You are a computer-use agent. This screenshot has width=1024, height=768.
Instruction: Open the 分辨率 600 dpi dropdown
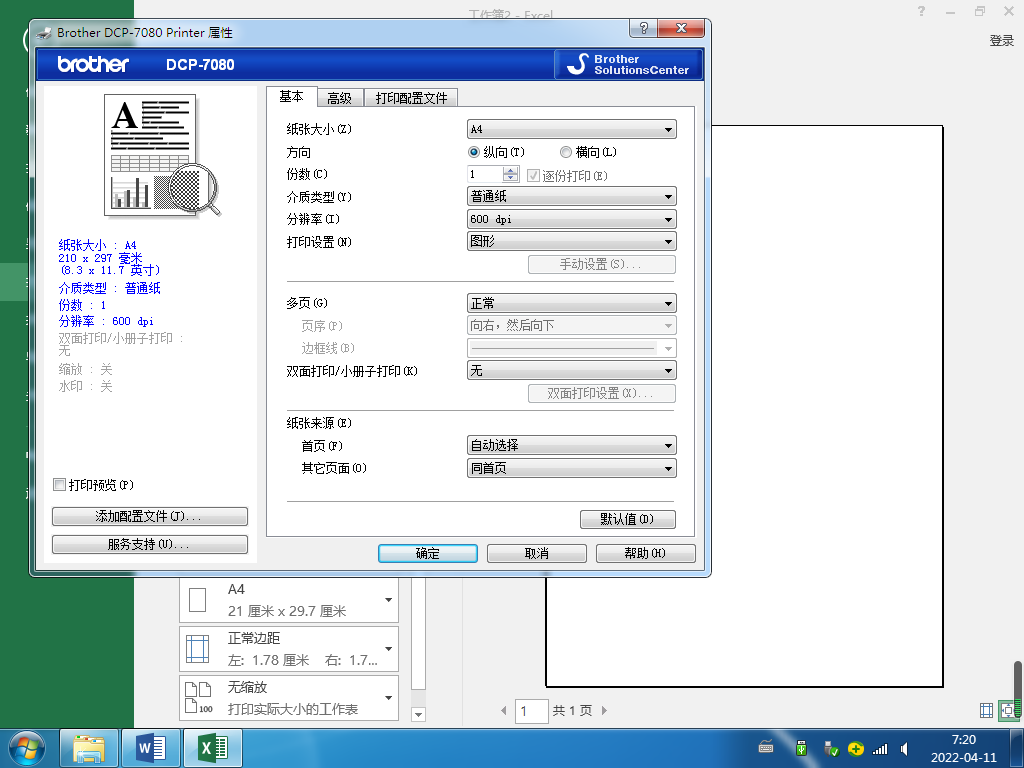[571, 219]
